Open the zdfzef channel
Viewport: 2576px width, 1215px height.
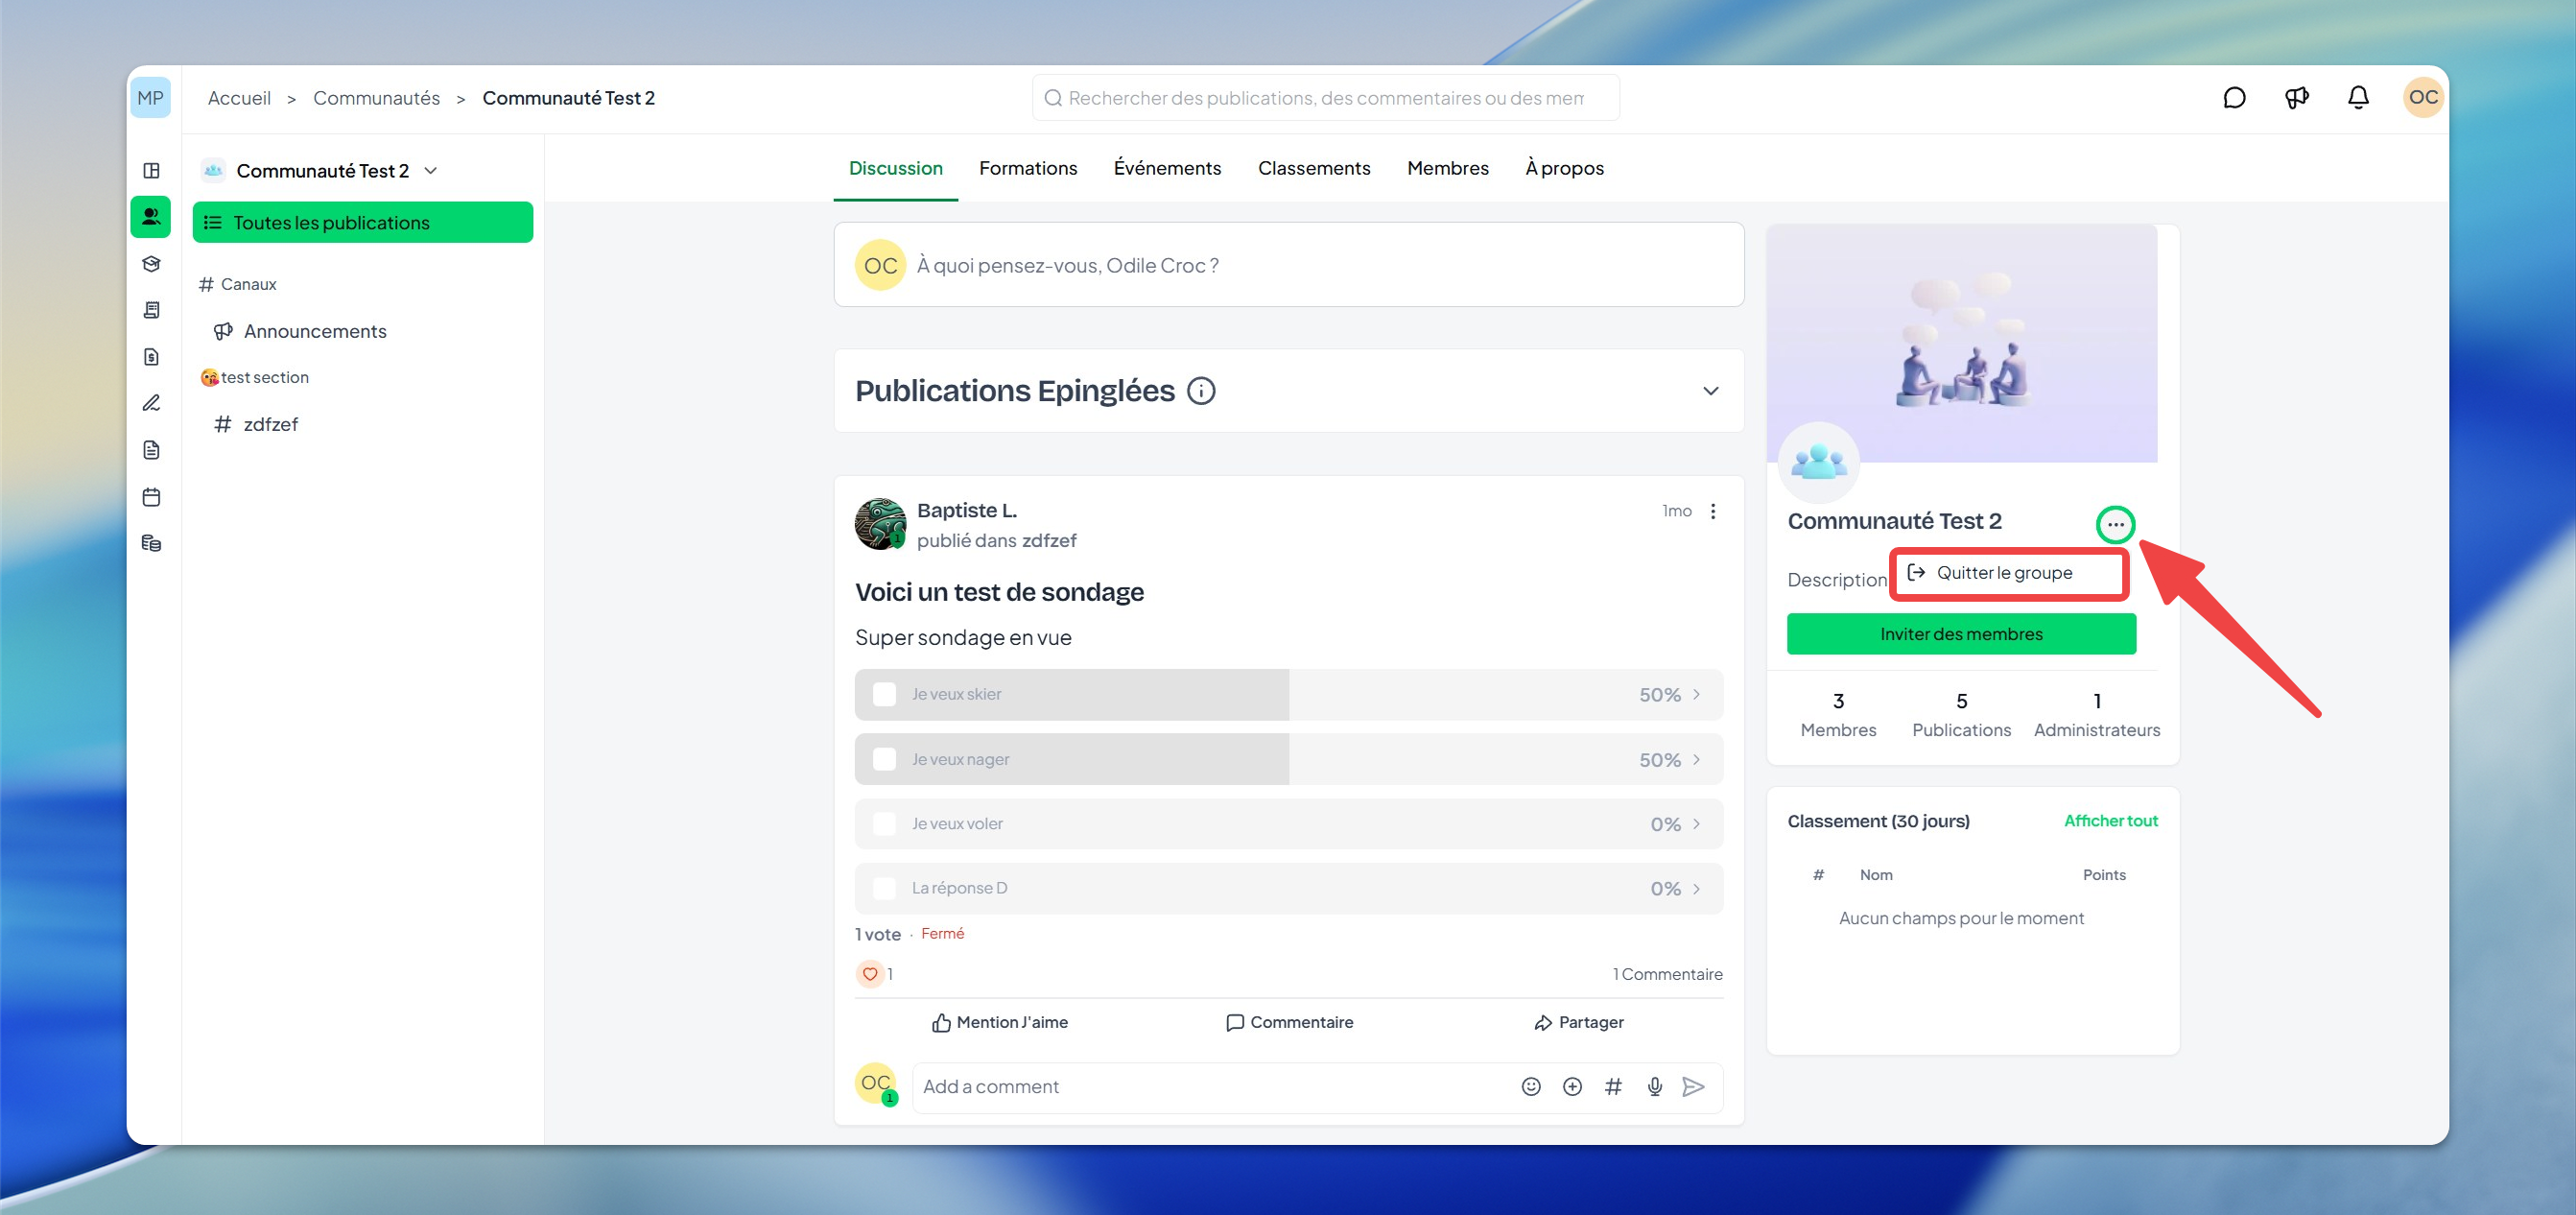point(257,424)
